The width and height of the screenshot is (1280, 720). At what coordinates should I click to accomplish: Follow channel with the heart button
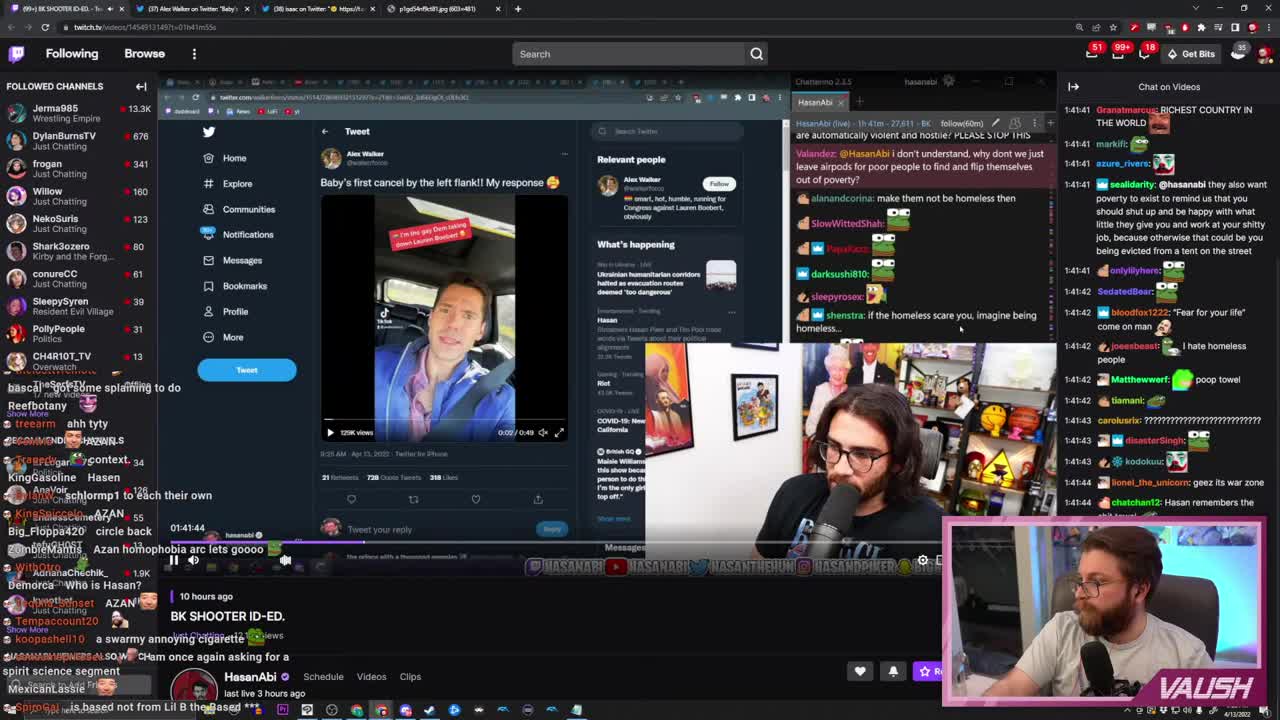point(860,672)
